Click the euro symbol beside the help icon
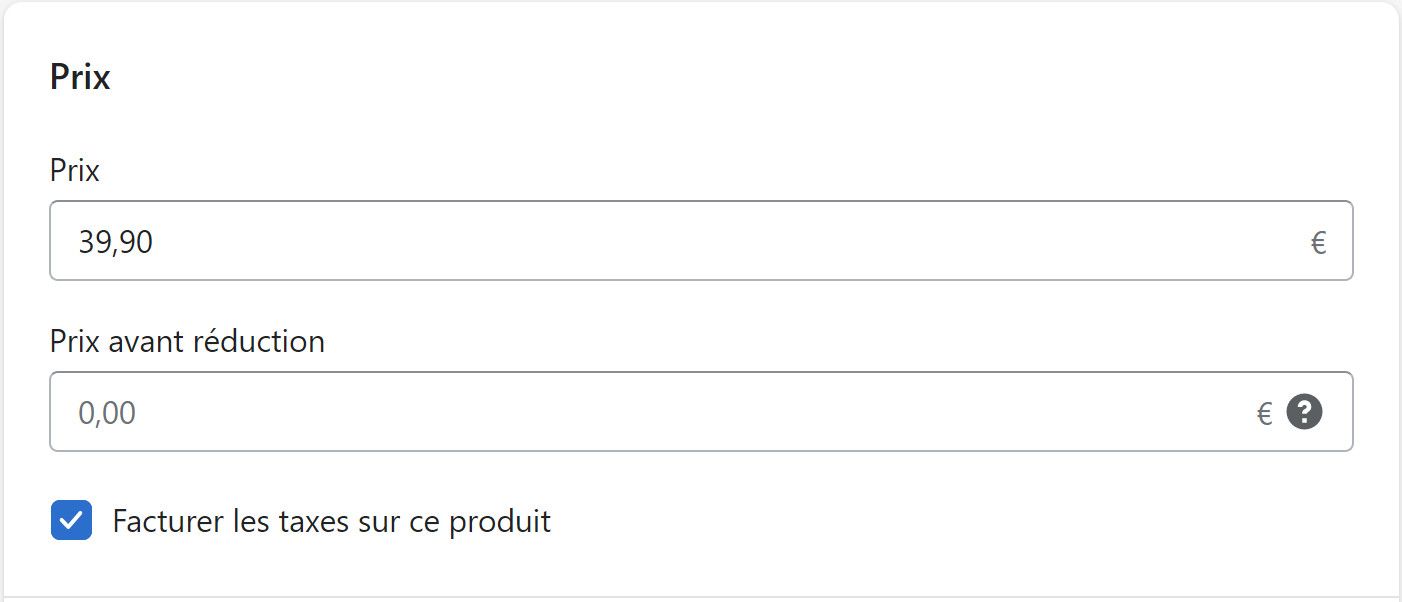The height and width of the screenshot is (602, 1402). tap(1264, 413)
